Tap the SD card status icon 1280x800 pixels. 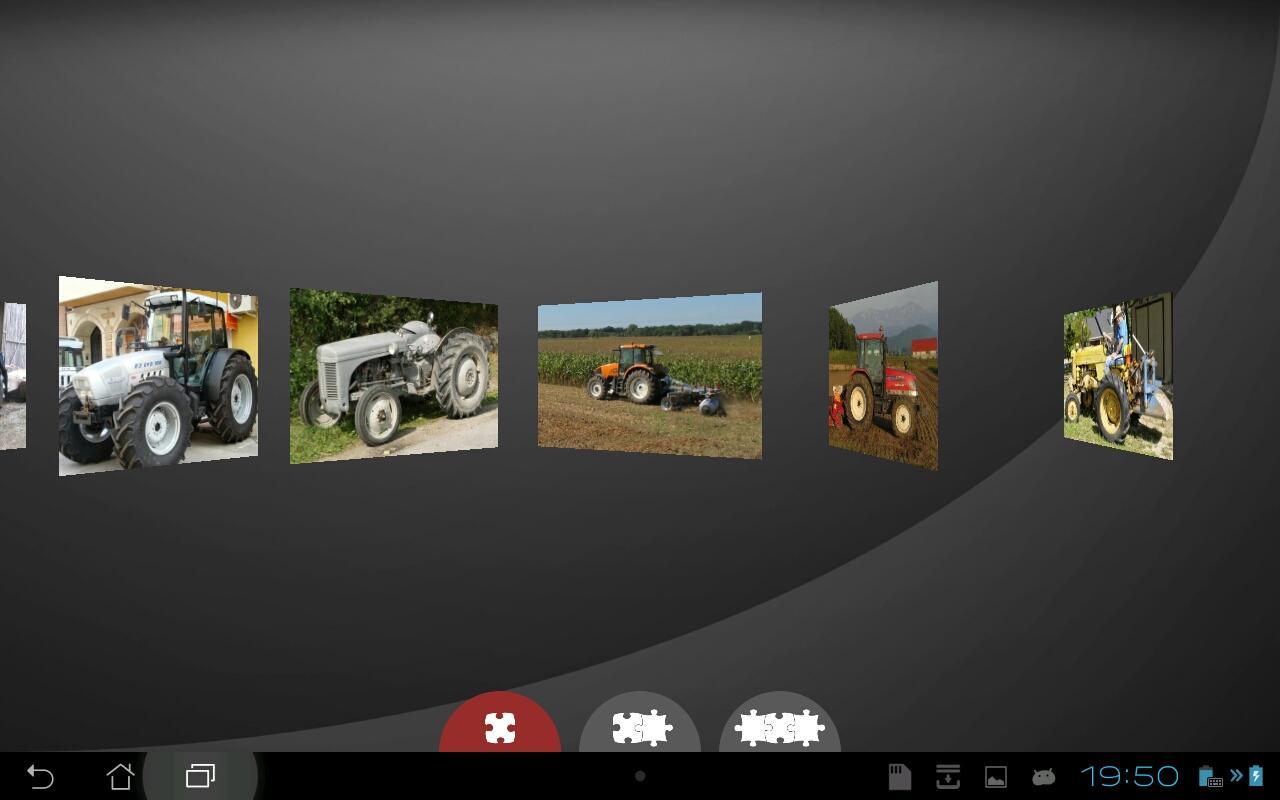pyautogui.click(x=898, y=775)
